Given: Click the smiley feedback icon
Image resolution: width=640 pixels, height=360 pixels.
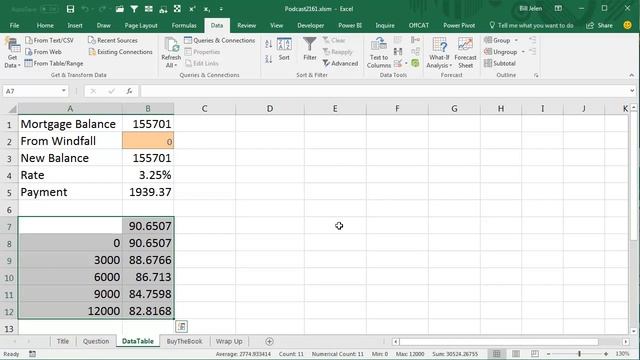Looking at the screenshot, I should (627, 25).
